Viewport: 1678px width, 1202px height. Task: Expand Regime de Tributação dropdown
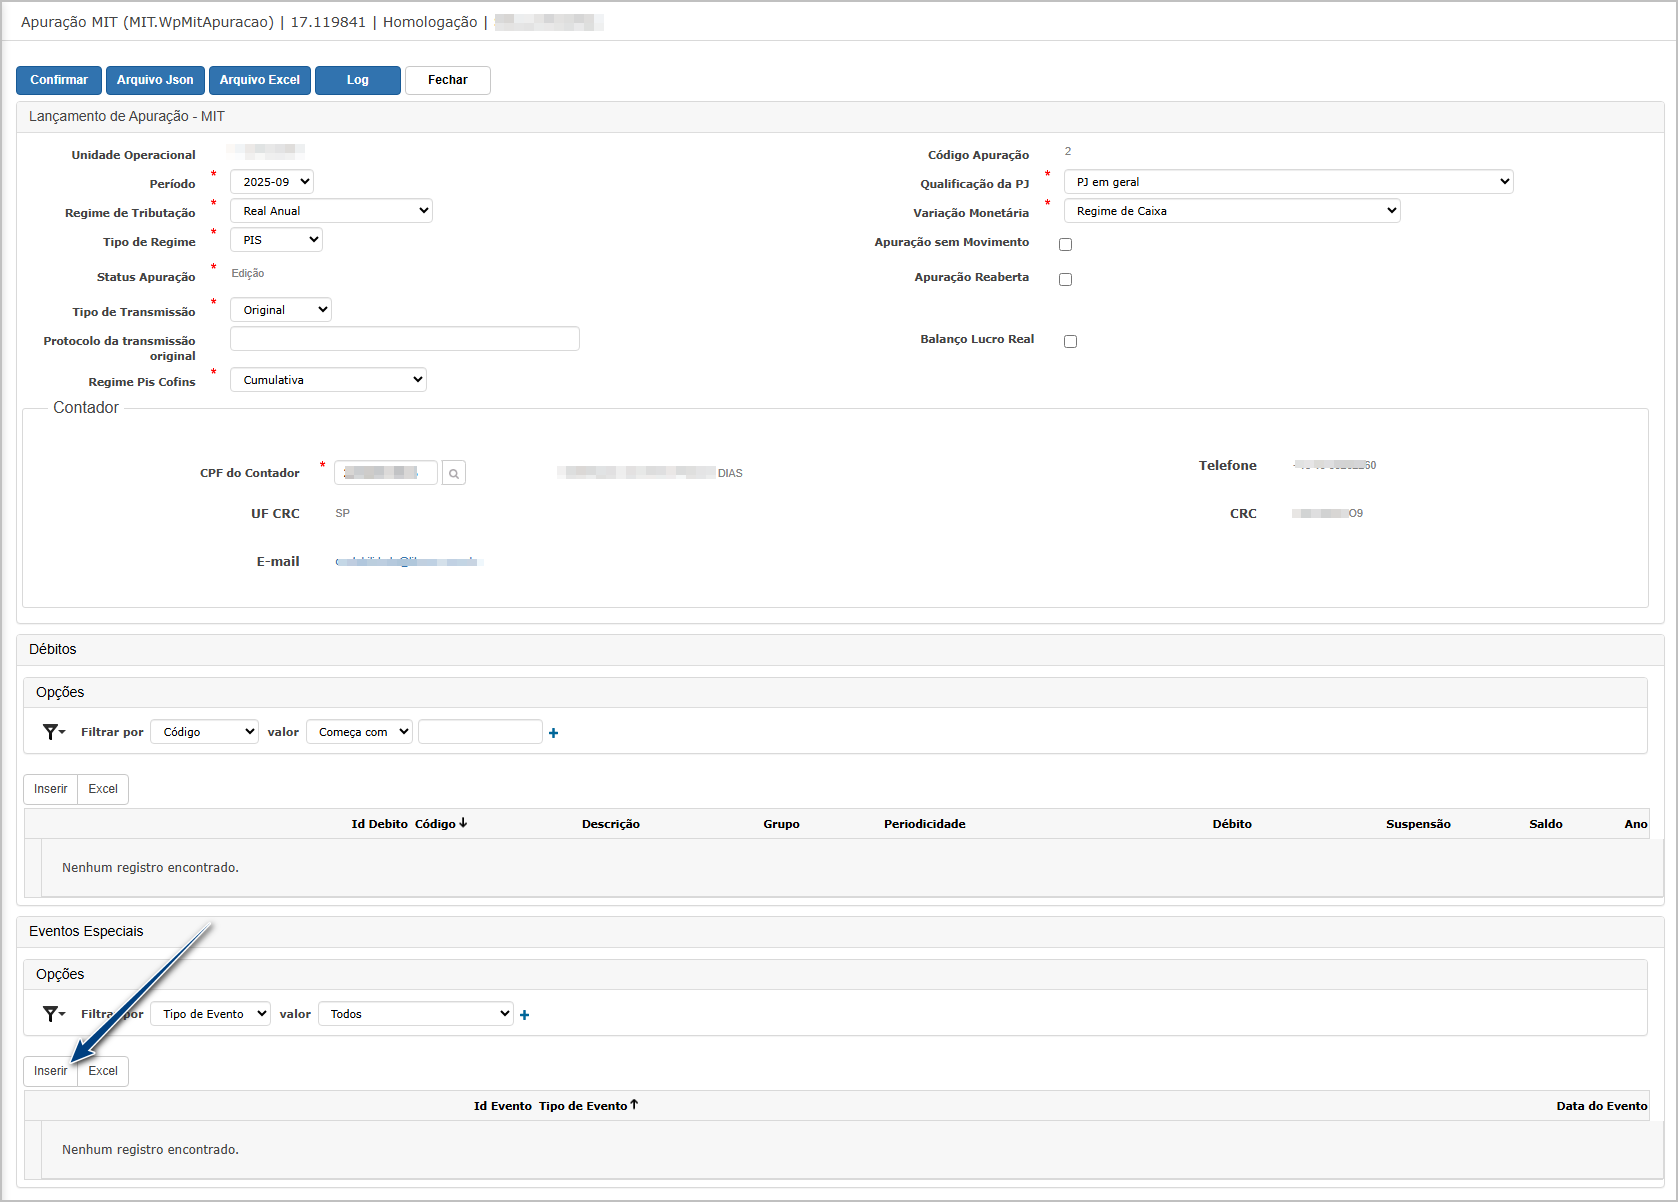(331, 211)
